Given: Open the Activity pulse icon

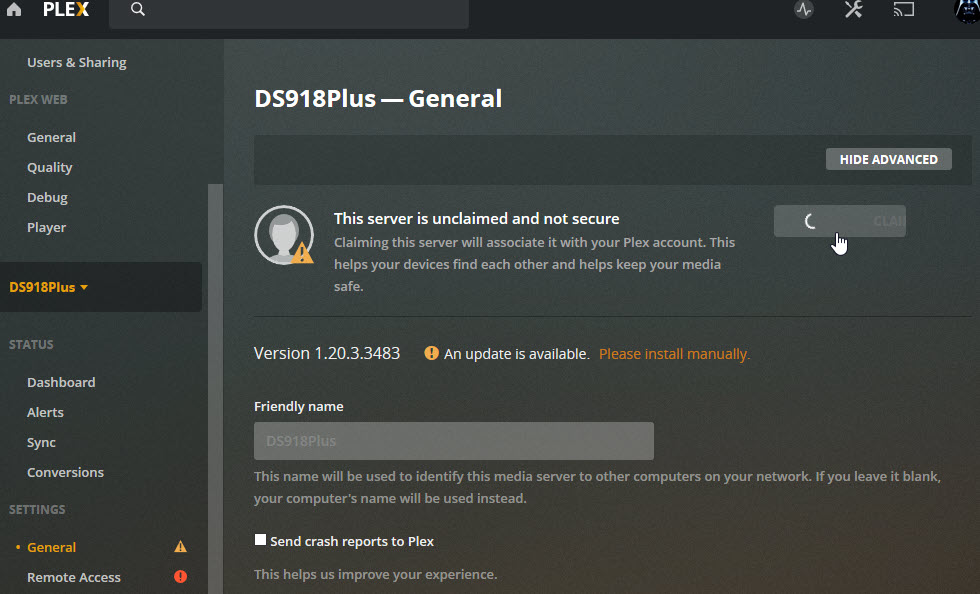Looking at the screenshot, I should tap(804, 10).
